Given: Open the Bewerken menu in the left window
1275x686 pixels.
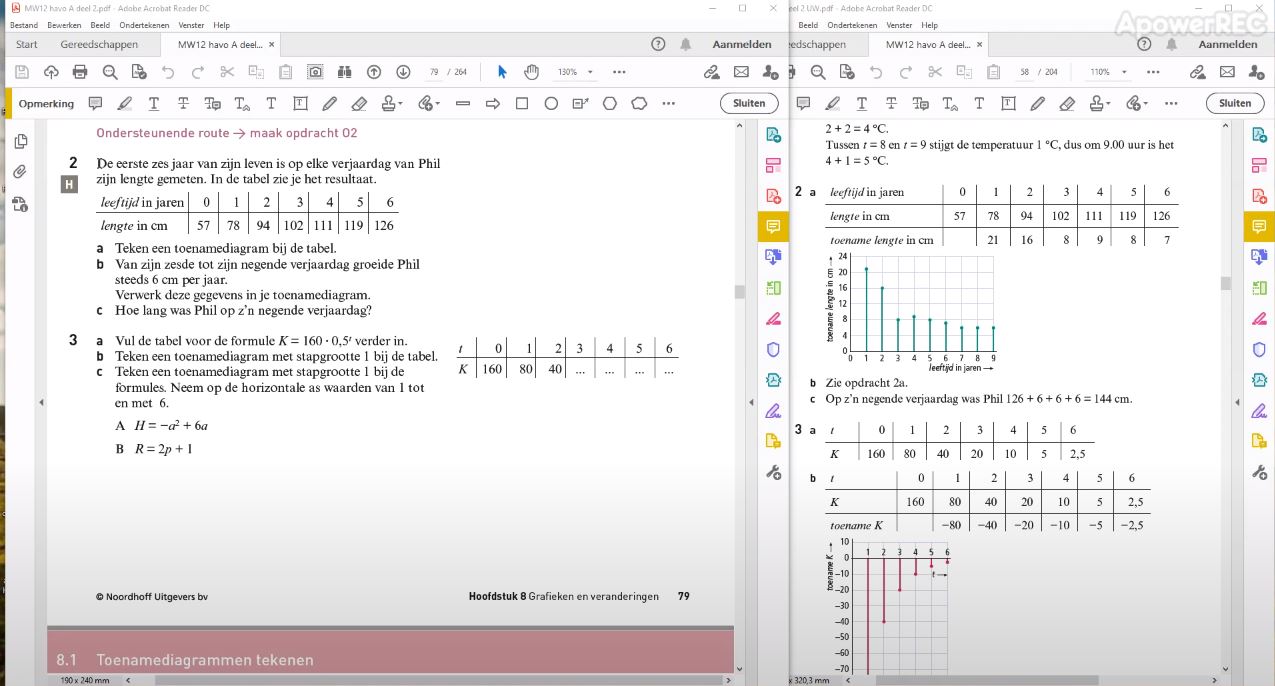Looking at the screenshot, I should 64,25.
